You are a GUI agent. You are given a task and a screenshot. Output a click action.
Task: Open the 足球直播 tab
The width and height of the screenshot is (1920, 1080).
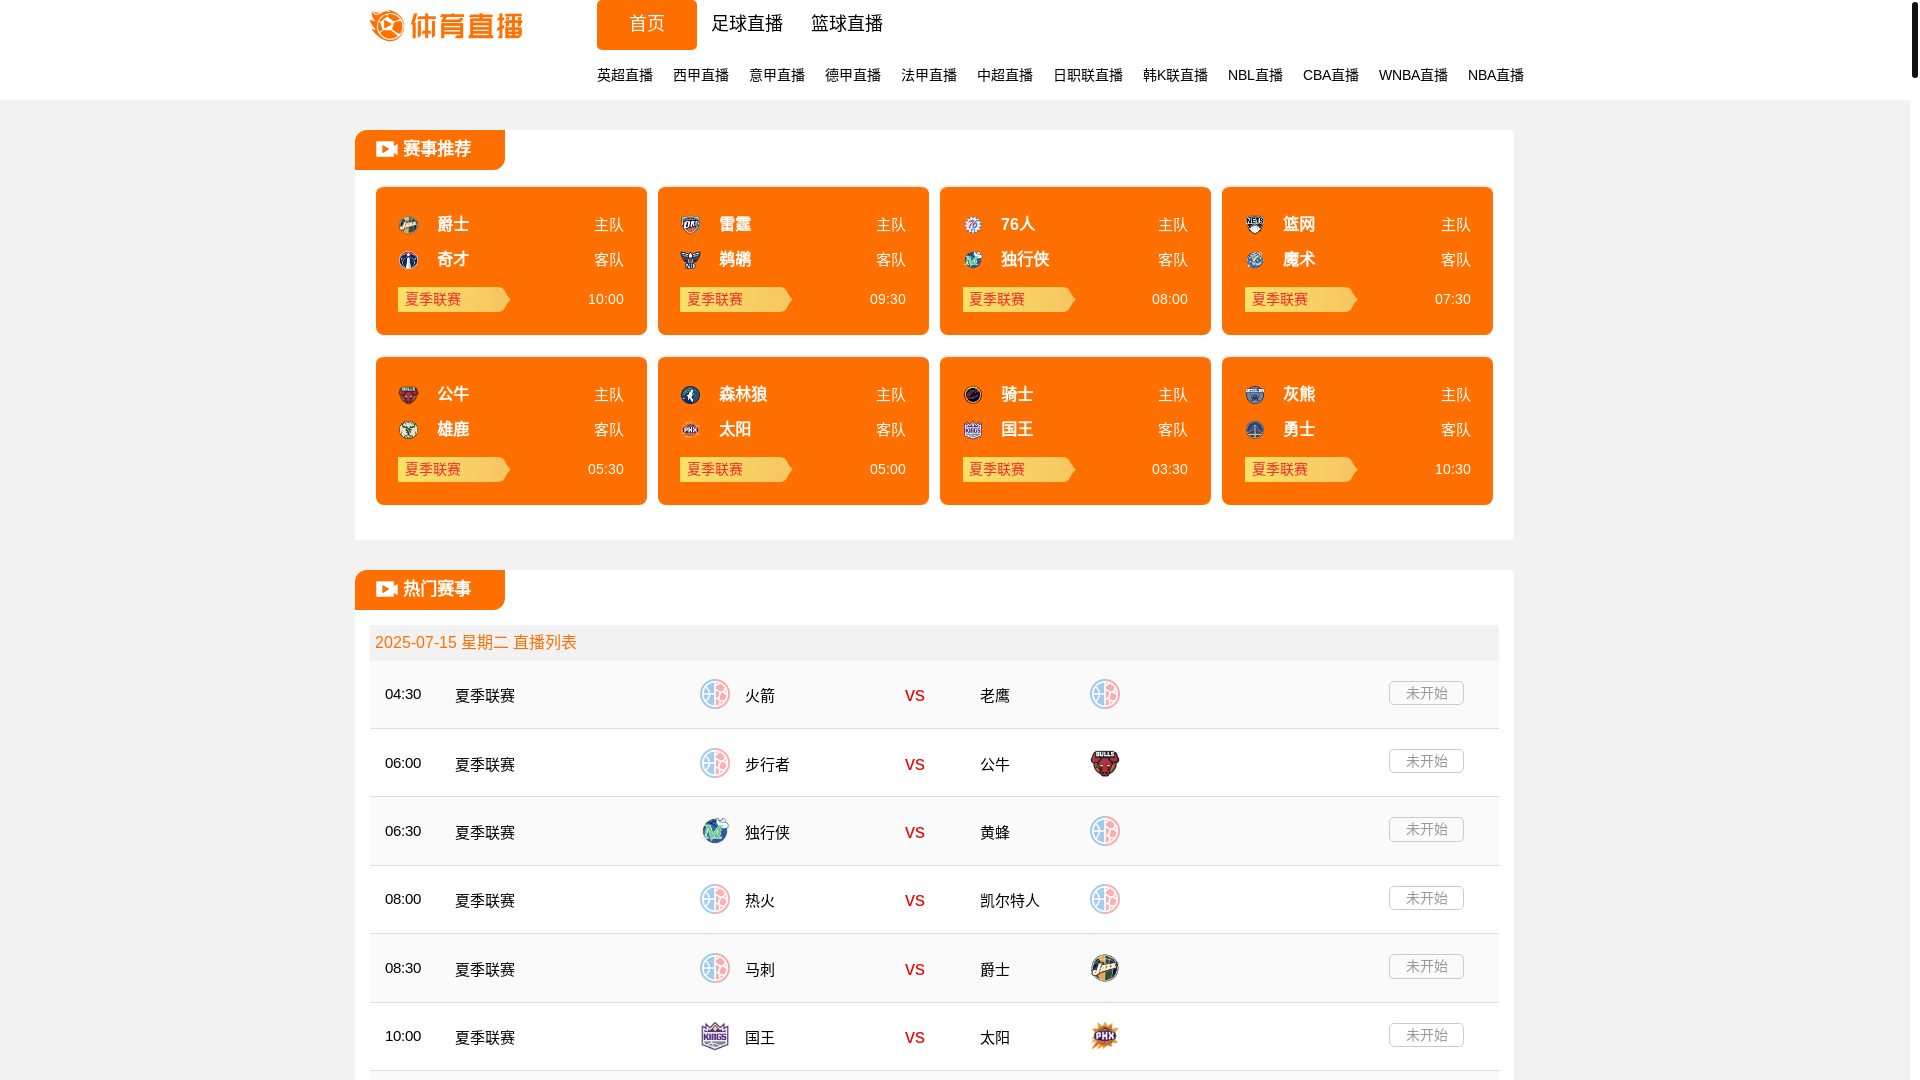pos(747,24)
